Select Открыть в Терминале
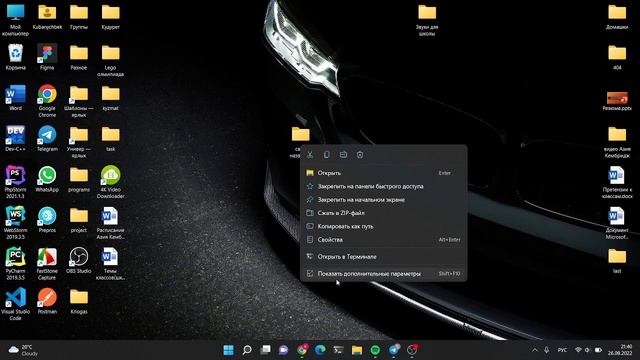Image resolution: width=640 pixels, height=360 pixels. pyautogui.click(x=384, y=257)
